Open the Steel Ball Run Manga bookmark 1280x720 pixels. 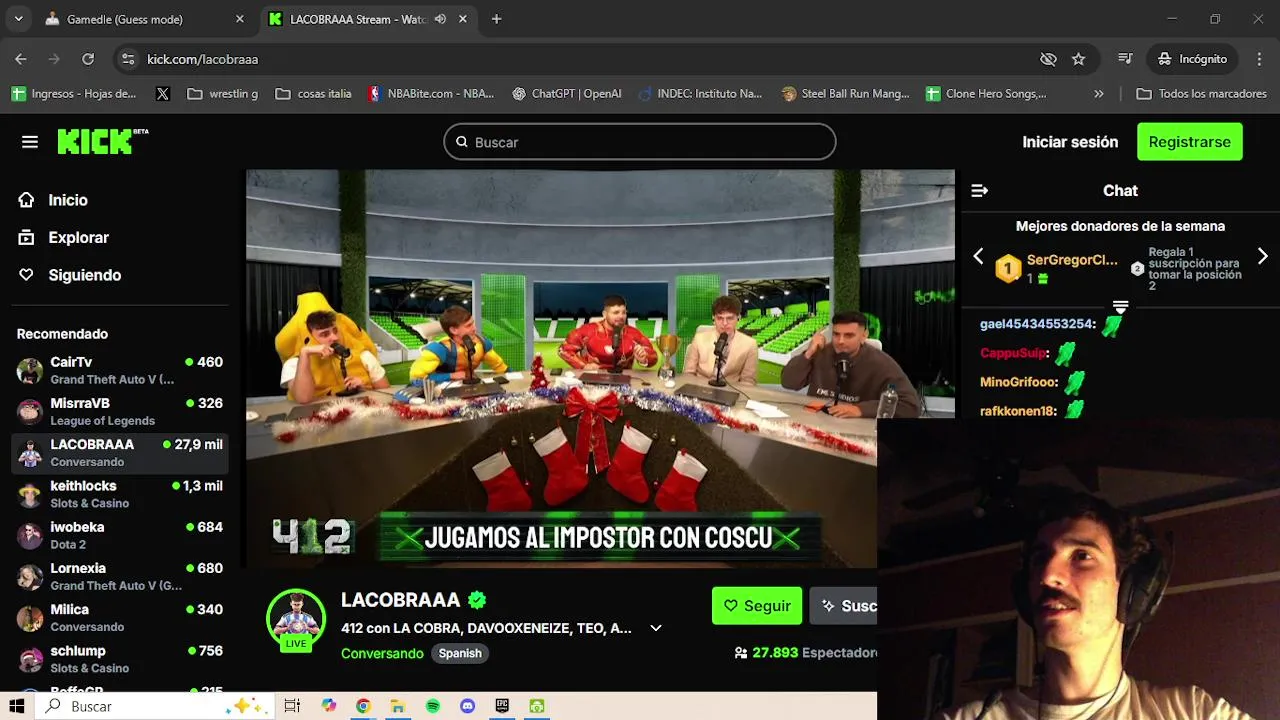tap(846, 94)
